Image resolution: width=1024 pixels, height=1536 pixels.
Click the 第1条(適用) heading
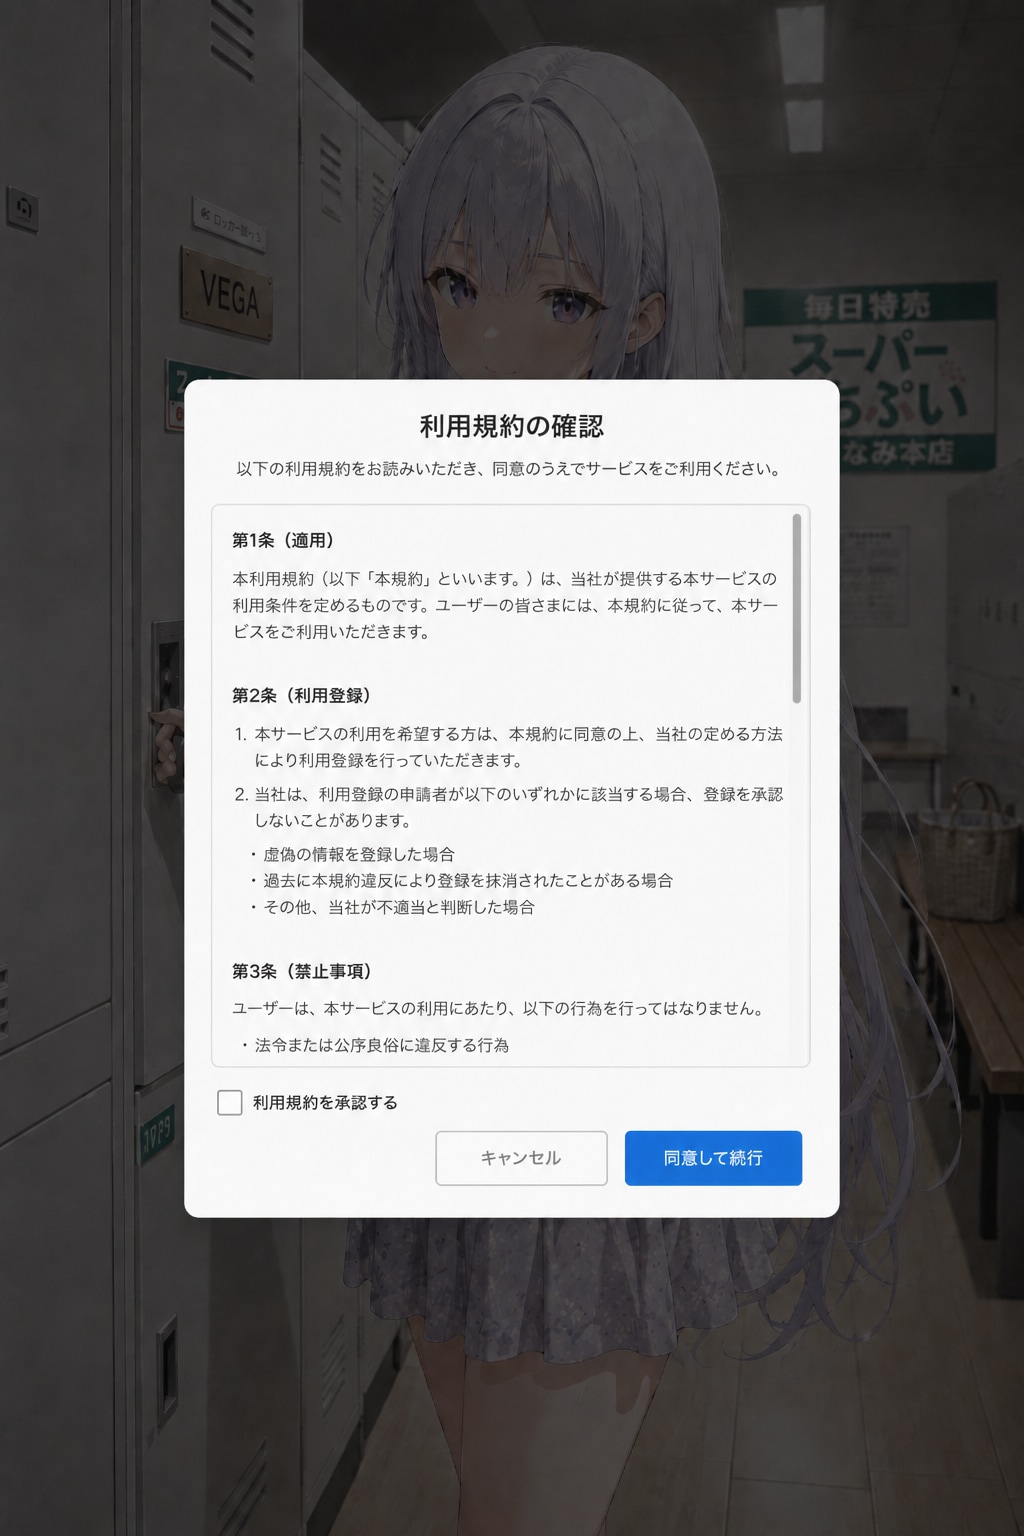tap(283, 540)
